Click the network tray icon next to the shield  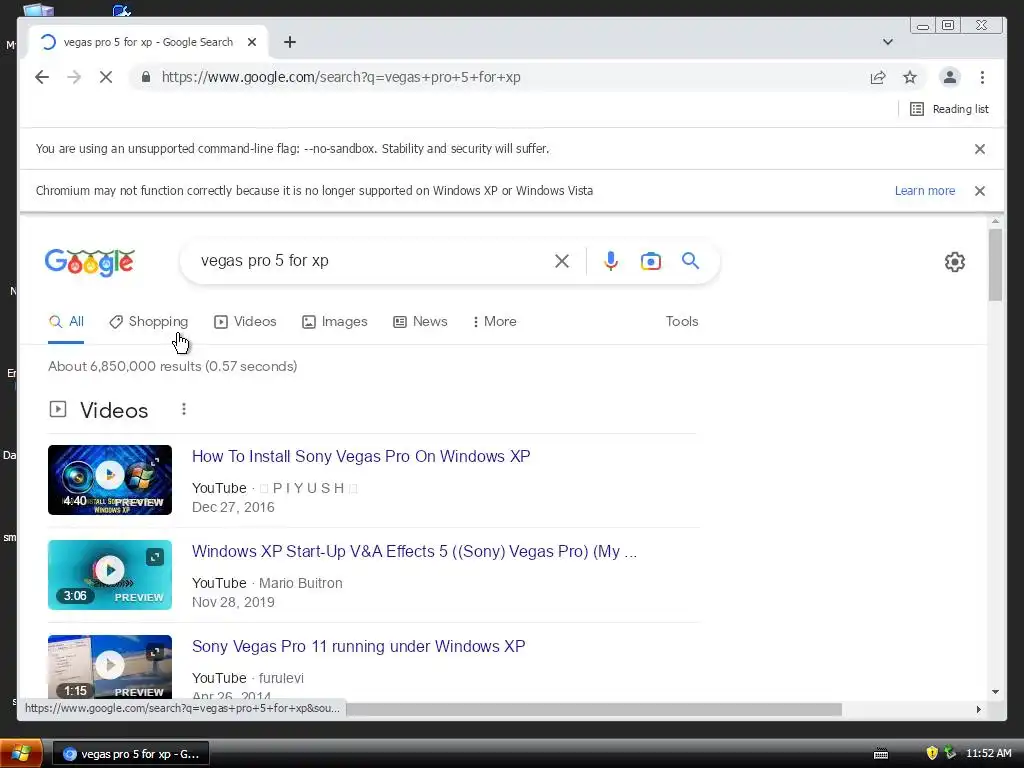click(950, 753)
